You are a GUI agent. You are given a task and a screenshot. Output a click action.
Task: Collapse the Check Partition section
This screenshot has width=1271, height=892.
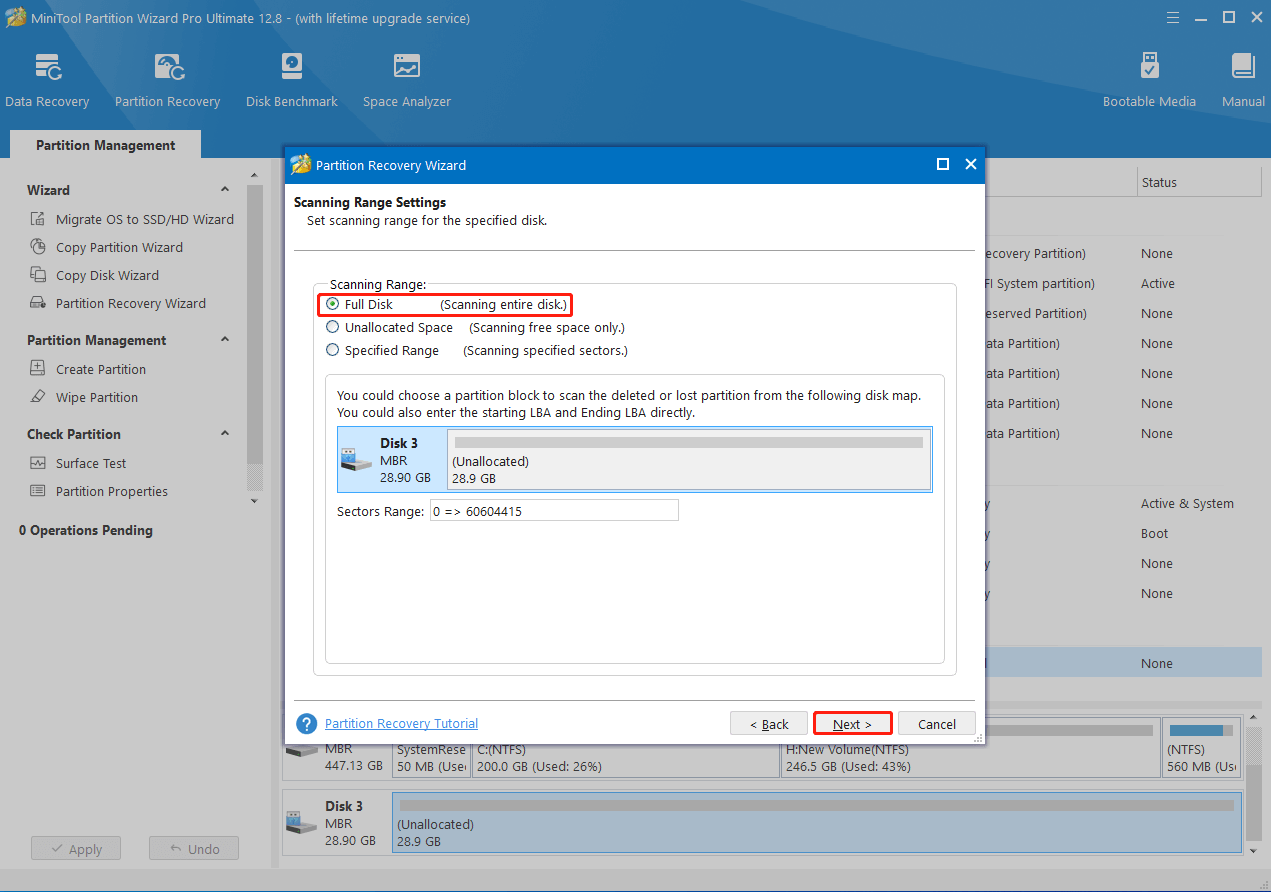click(x=224, y=434)
